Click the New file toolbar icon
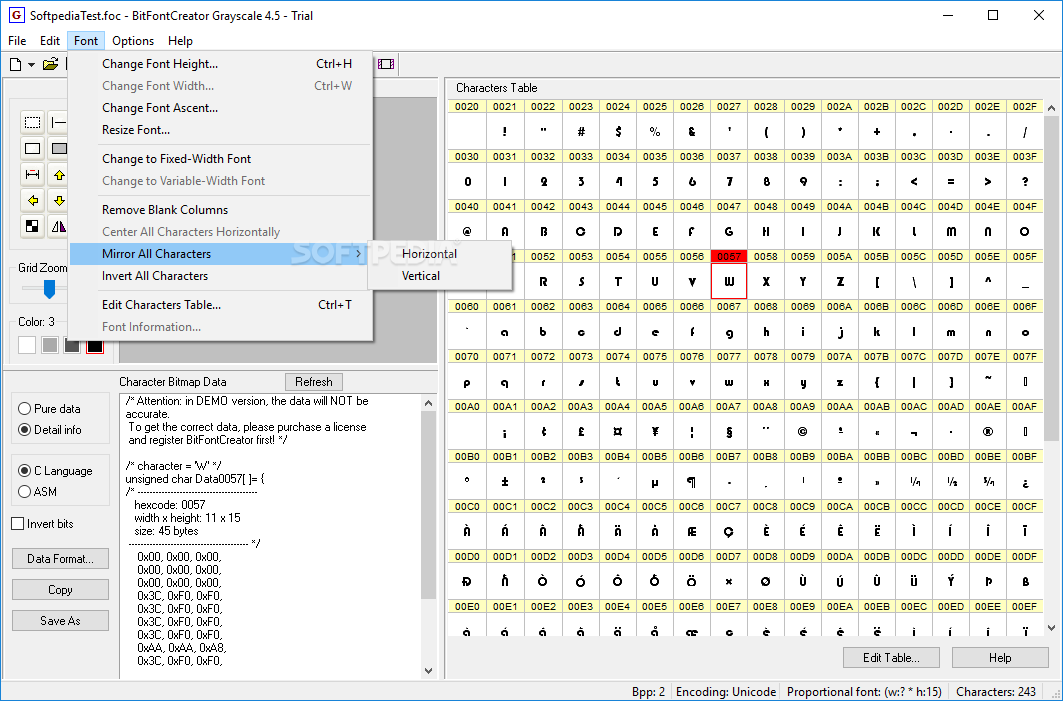This screenshot has width=1063, height=701. pos(15,64)
